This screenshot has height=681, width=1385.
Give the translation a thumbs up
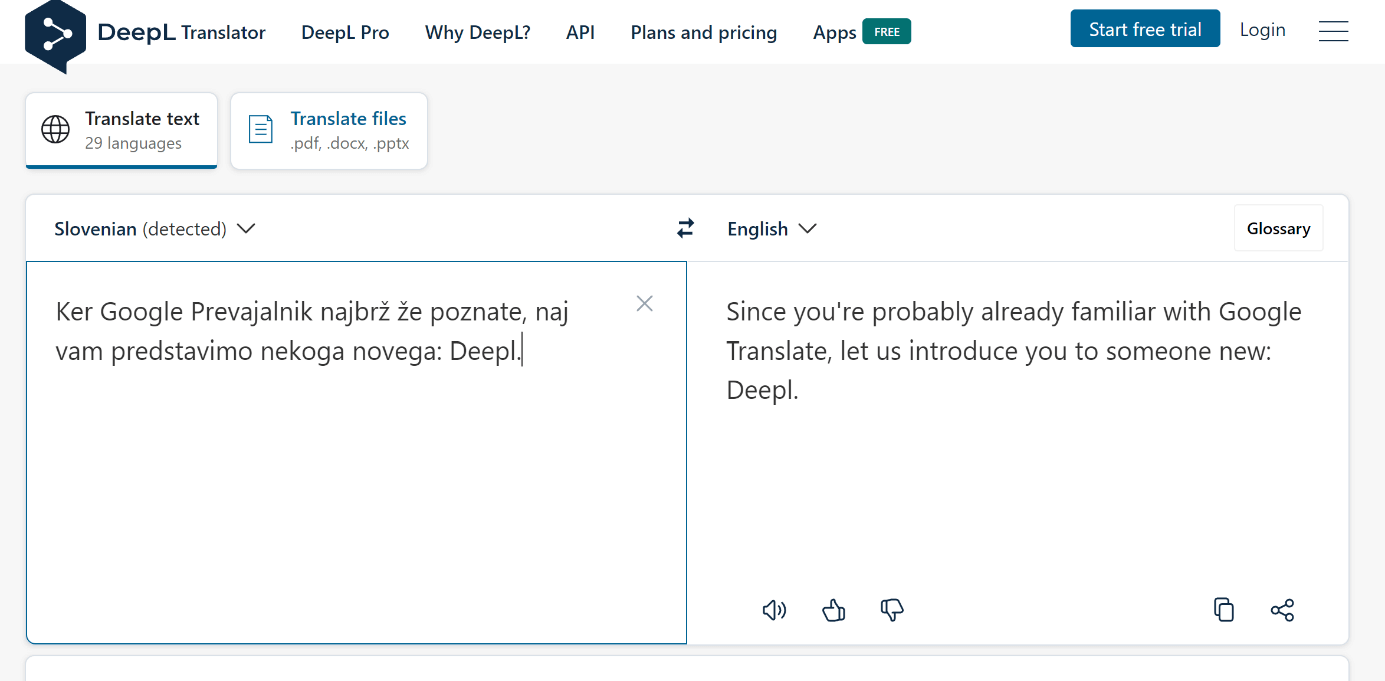[x=834, y=610]
